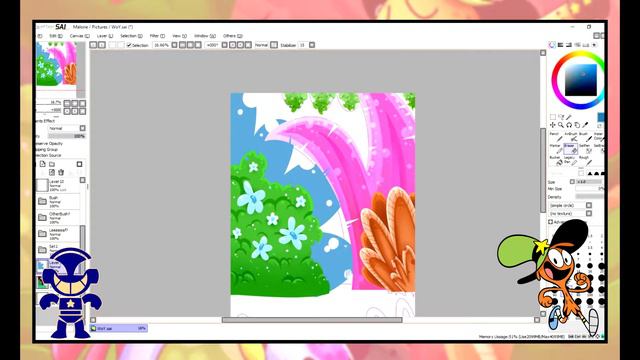The width and height of the screenshot is (640, 360).
Task: Toggle the Advanced settings checkbox
Action: [551, 222]
